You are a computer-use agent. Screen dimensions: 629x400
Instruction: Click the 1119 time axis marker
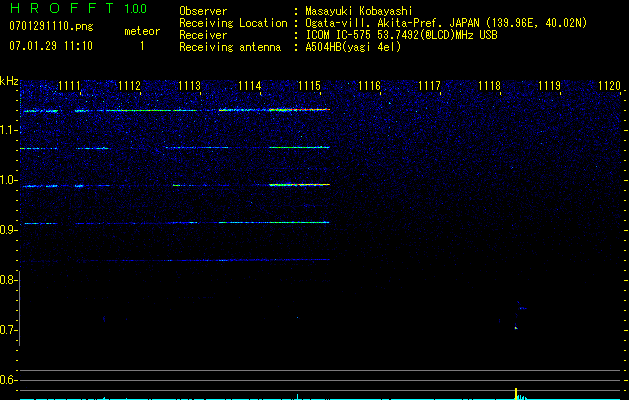click(x=549, y=86)
